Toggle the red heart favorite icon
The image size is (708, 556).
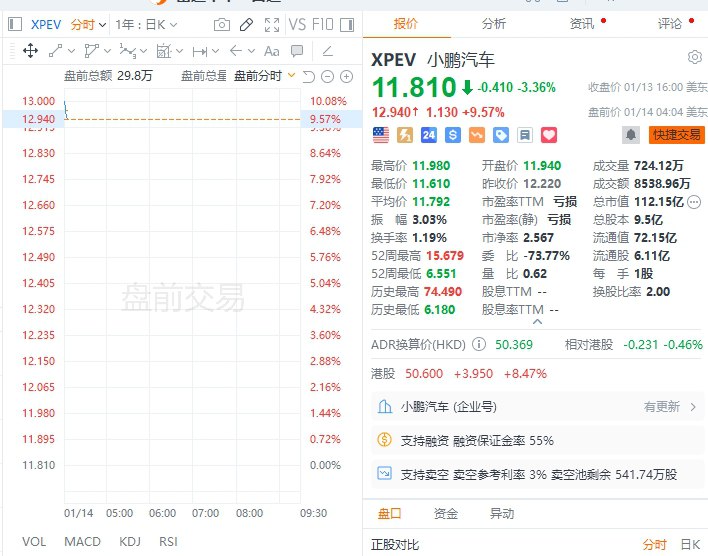point(549,135)
